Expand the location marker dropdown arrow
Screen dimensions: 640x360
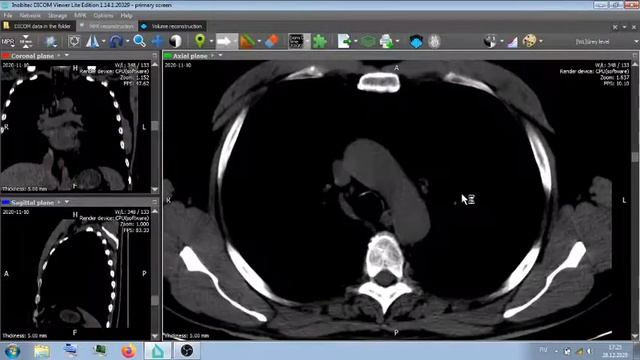pyautogui.click(x=211, y=42)
